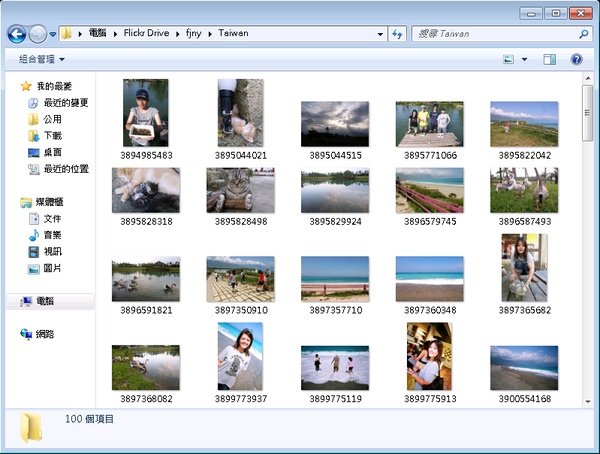Image resolution: width=600 pixels, height=454 pixels.
Task: Select pond geese photo 3896591821
Action: click(x=146, y=279)
